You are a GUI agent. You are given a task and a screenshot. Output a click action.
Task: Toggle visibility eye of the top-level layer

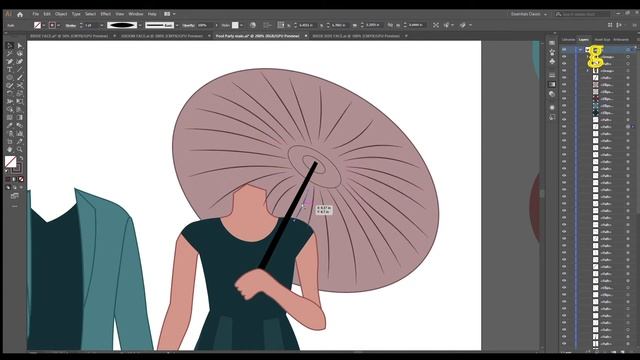[x=564, y=50]
